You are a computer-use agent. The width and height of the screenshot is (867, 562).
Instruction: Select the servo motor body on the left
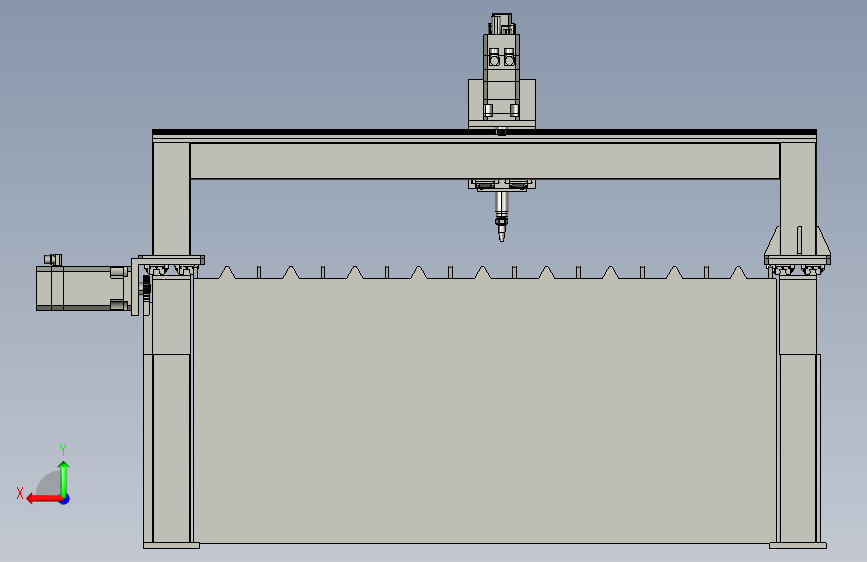(x=83, y=288)
